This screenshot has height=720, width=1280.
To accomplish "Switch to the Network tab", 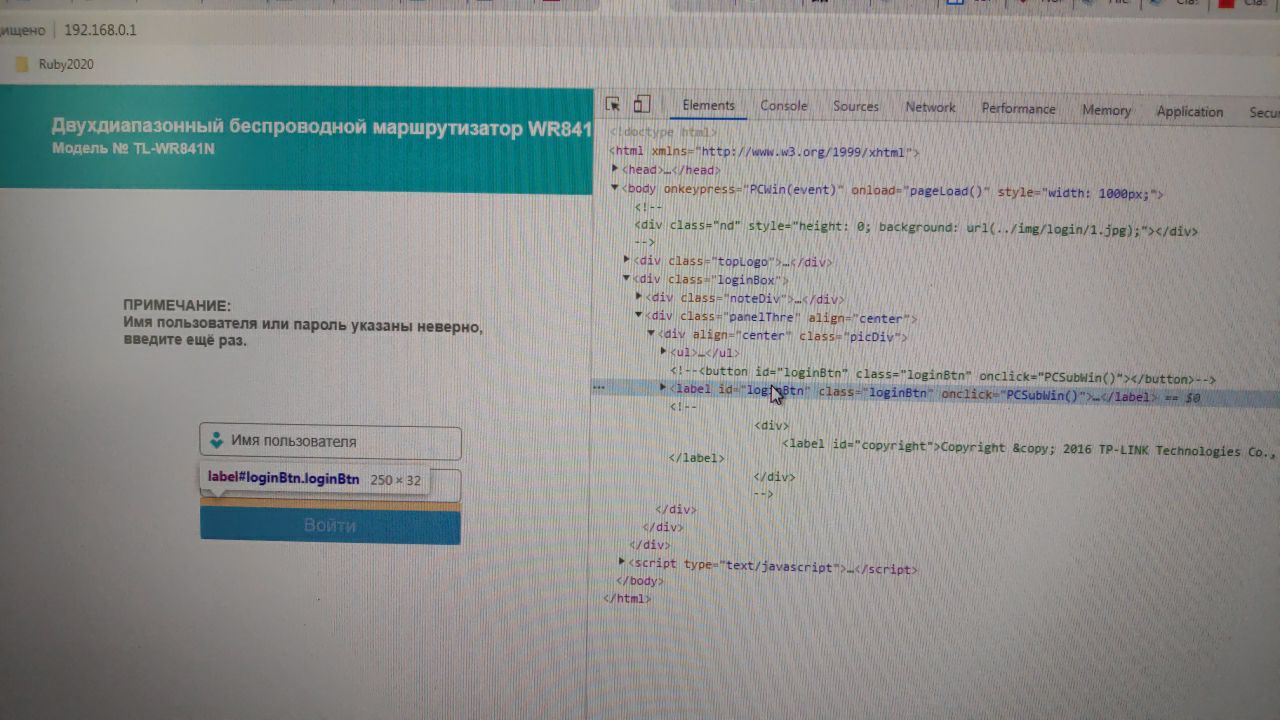I will 930,107.
